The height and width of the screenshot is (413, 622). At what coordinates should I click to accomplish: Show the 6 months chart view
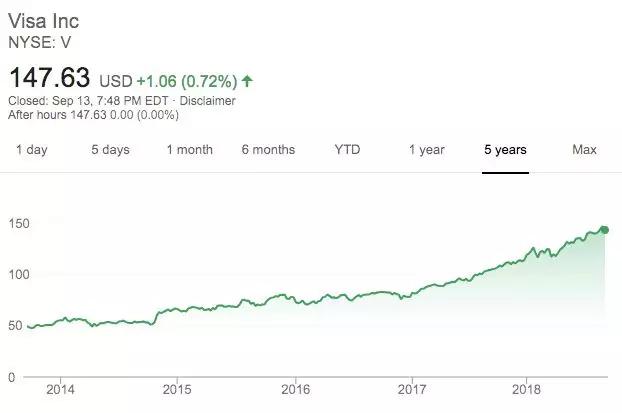coord(268,150)
